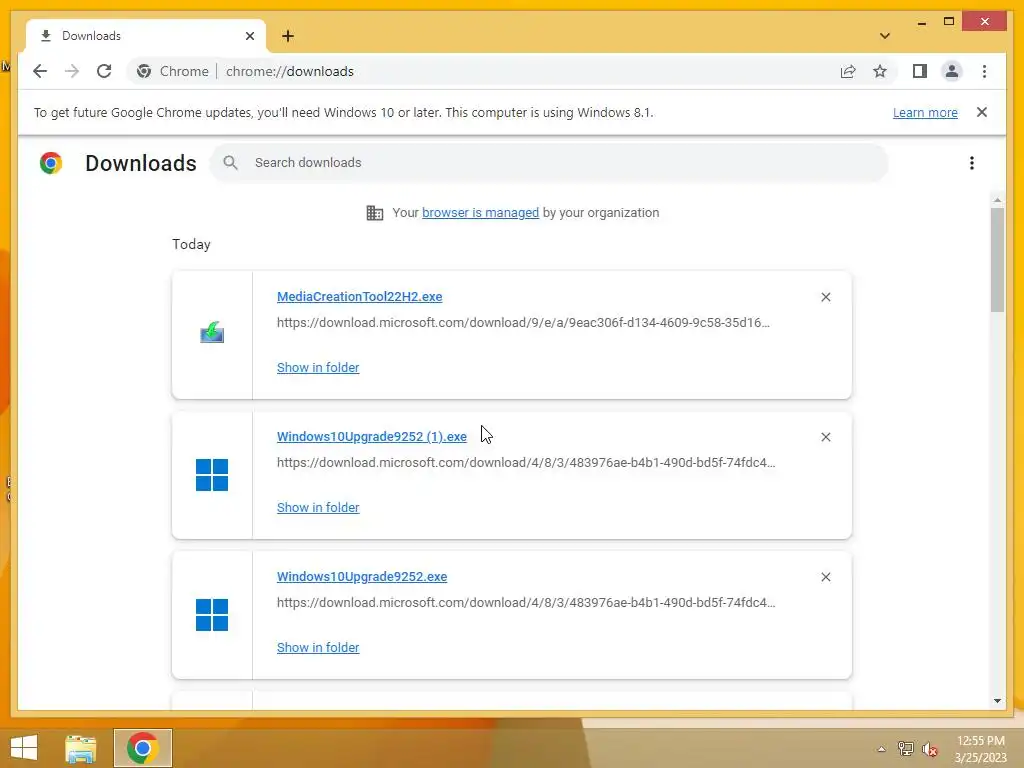Expand the tab search chevron

pos(885,36)
